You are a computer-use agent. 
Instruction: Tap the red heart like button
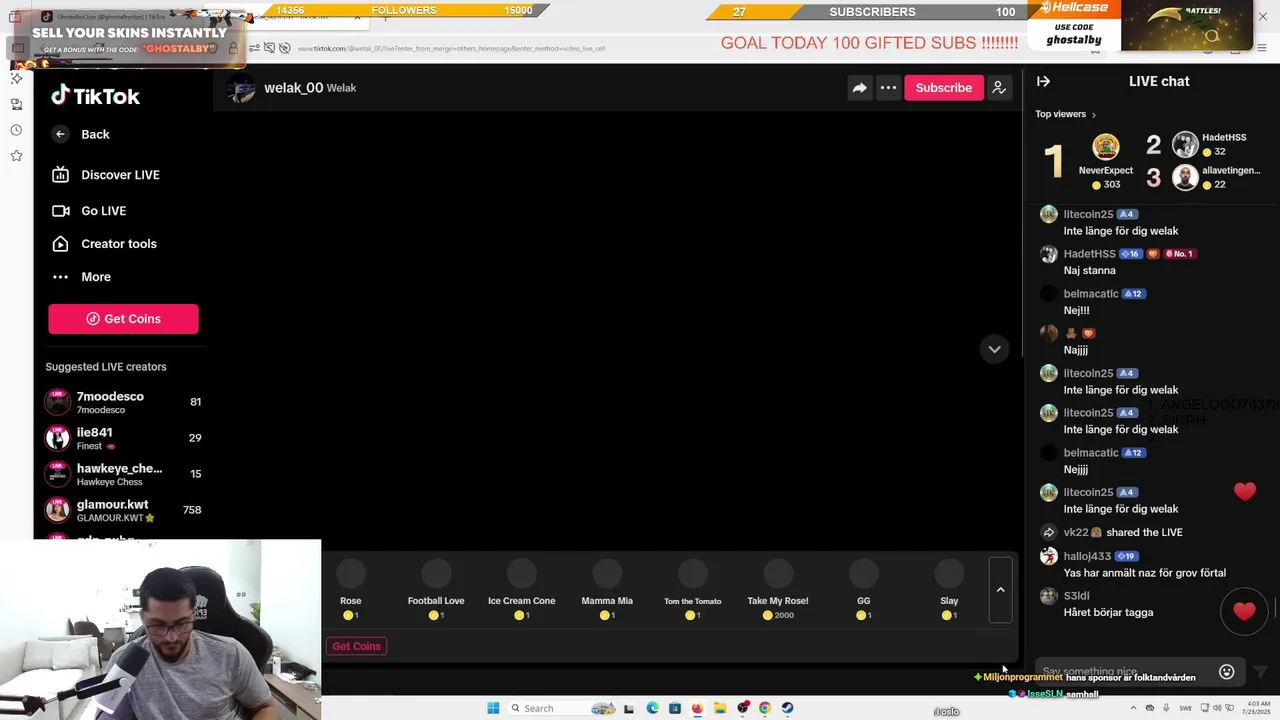click(1244, 611)
